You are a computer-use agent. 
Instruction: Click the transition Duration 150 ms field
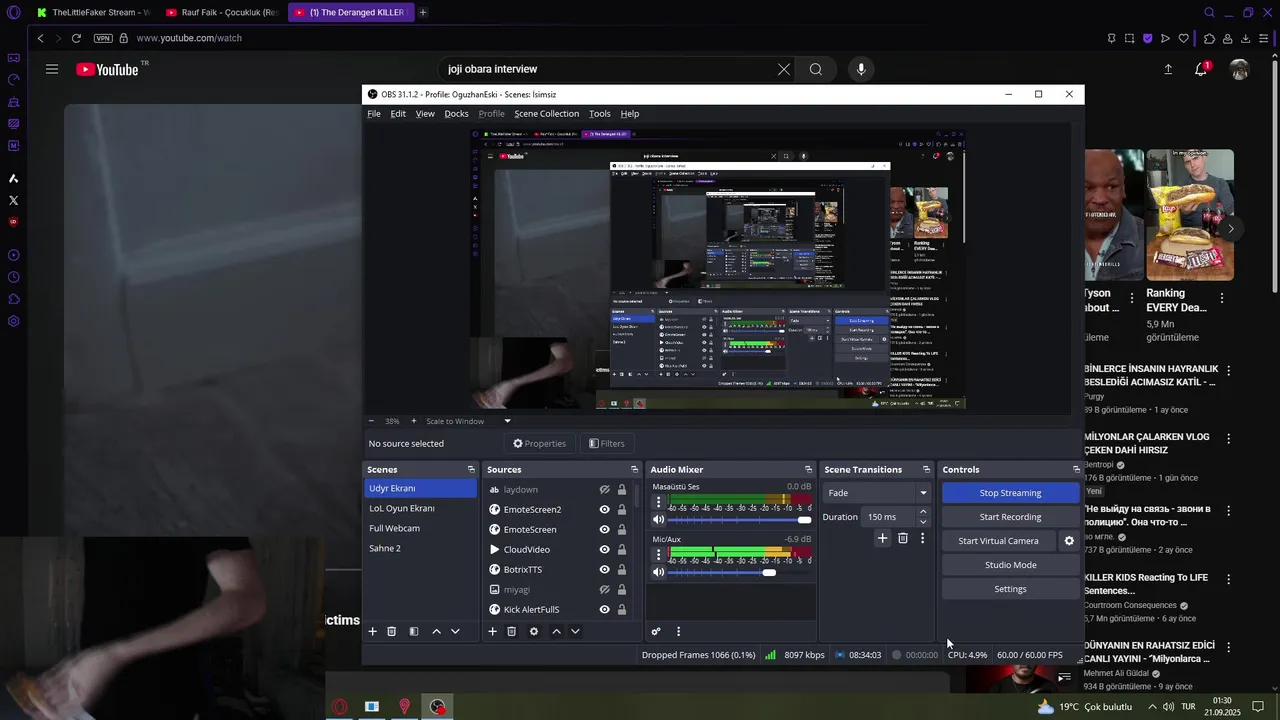pyautogui.click(x=888, y=517)
